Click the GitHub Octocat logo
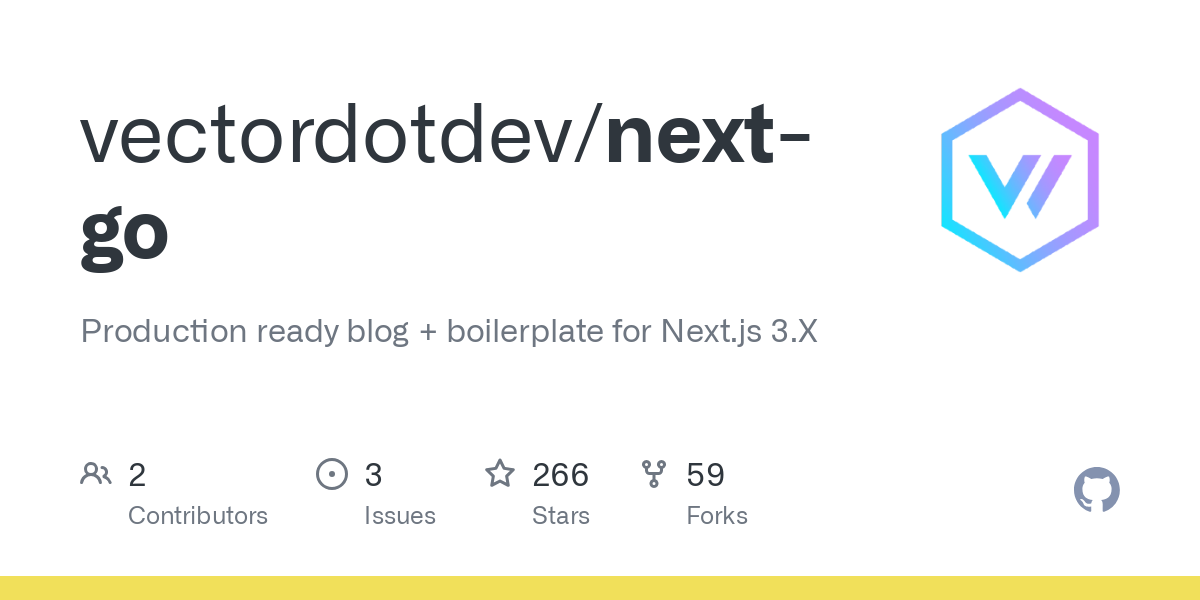This screenshot has height=600, width=1200. [x=1096, y=491]
